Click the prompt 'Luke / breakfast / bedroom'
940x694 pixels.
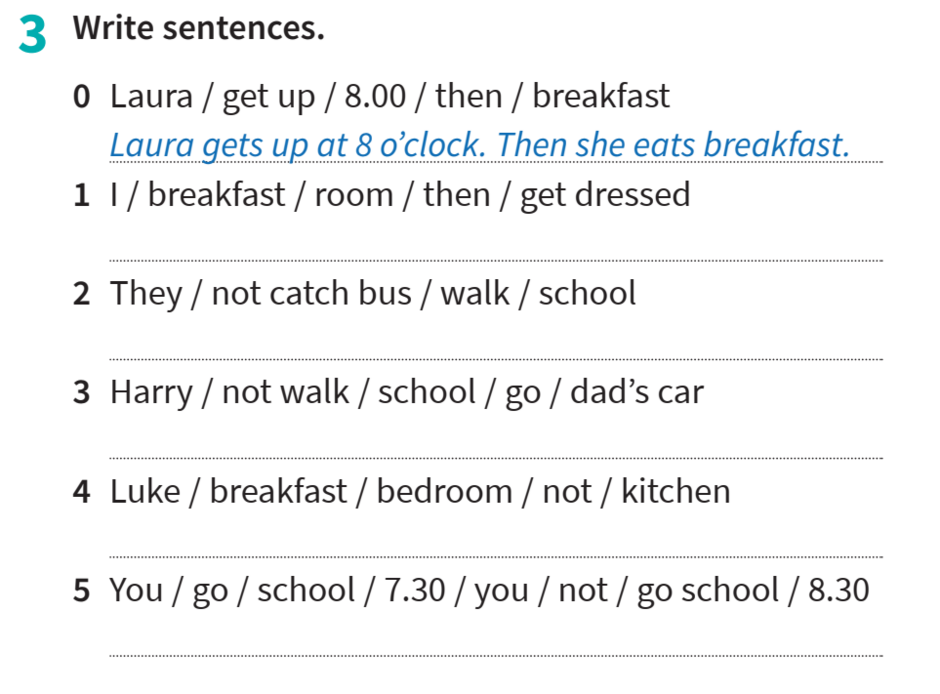coord(420,492)
